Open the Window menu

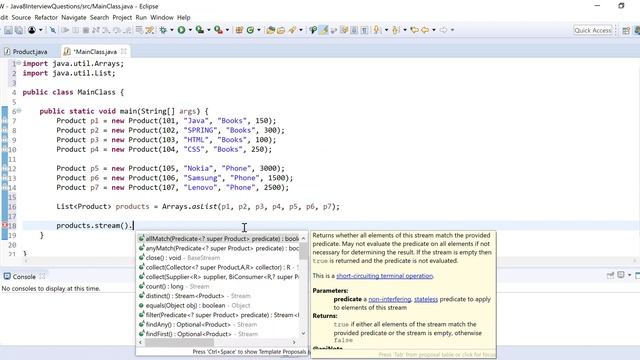[x=162, y=18]
